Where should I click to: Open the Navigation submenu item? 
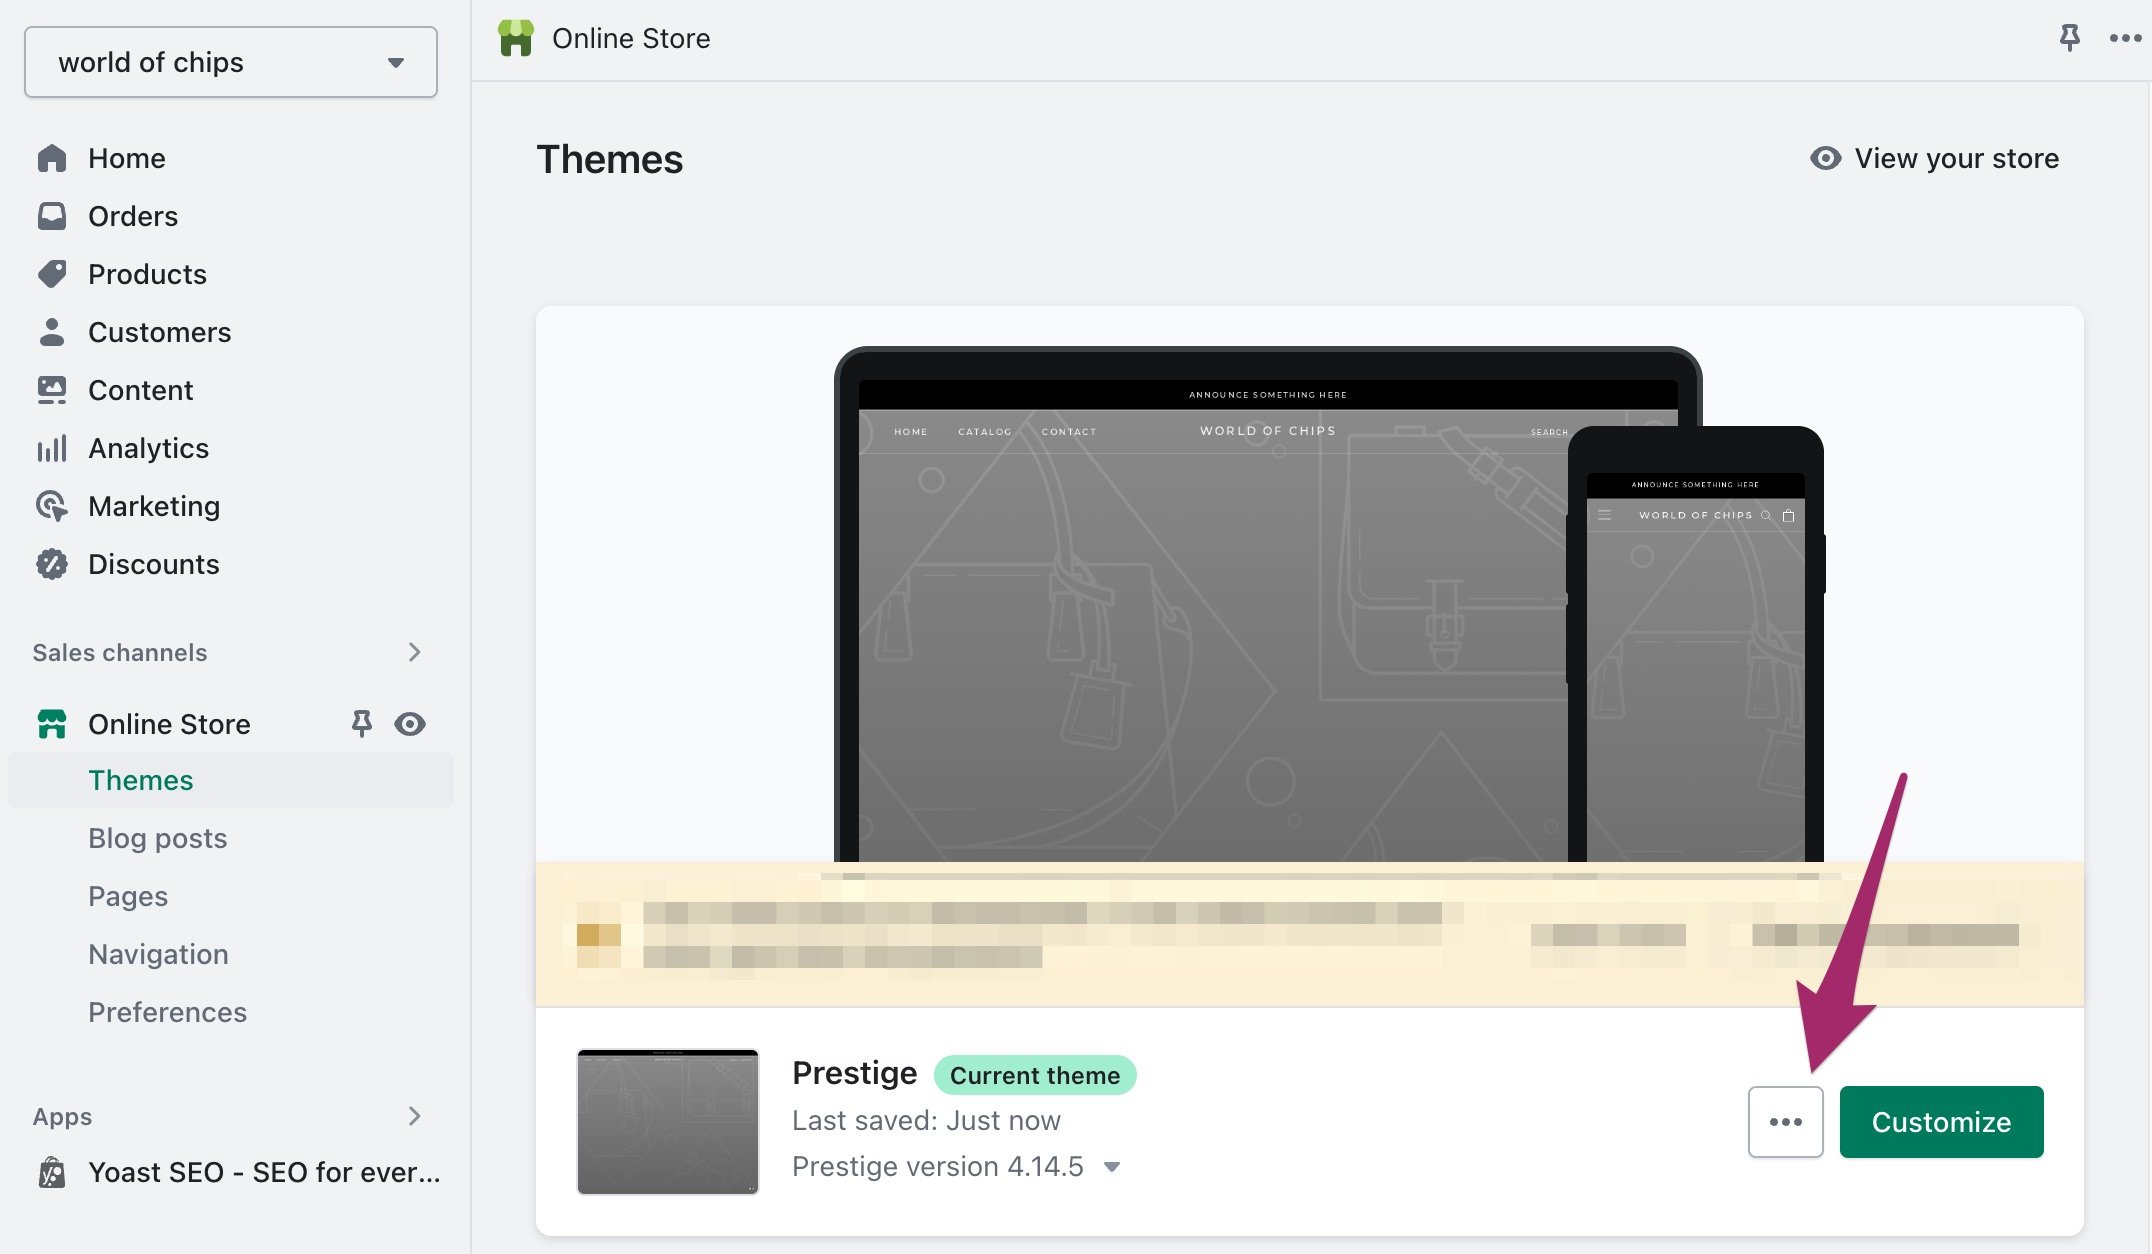pyautogui.click(x=158, y=954)
